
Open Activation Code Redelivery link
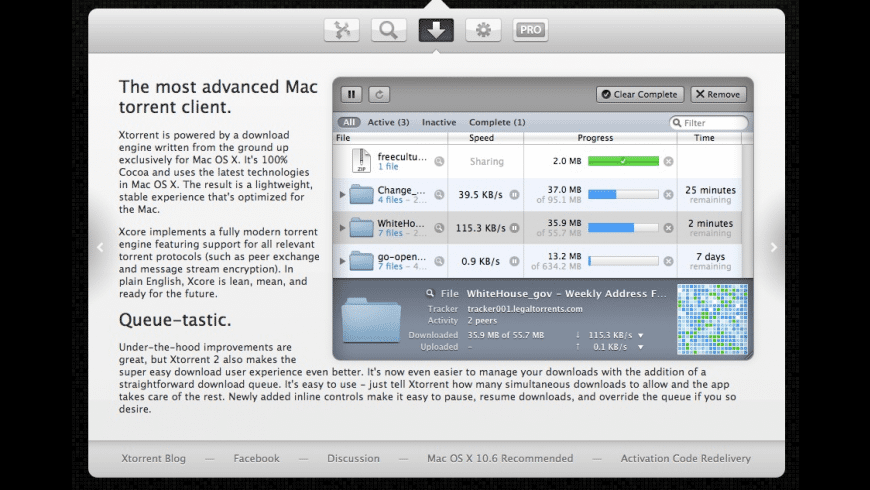click(686, 458)
